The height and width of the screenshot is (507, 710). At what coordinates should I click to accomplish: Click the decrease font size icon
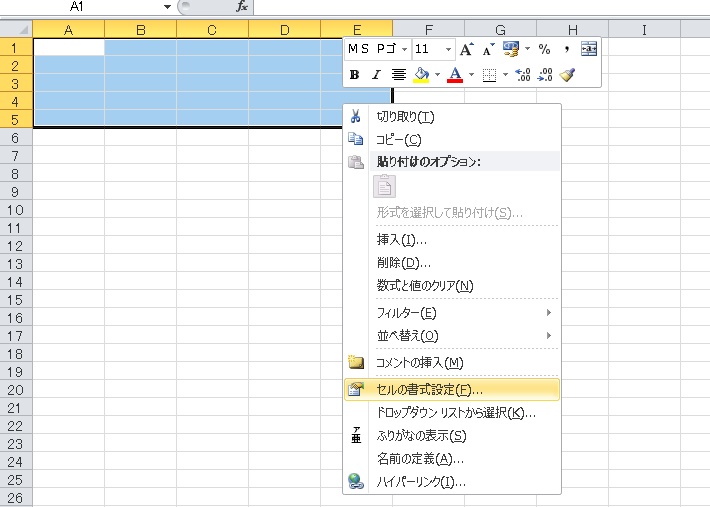coord(488,49)
